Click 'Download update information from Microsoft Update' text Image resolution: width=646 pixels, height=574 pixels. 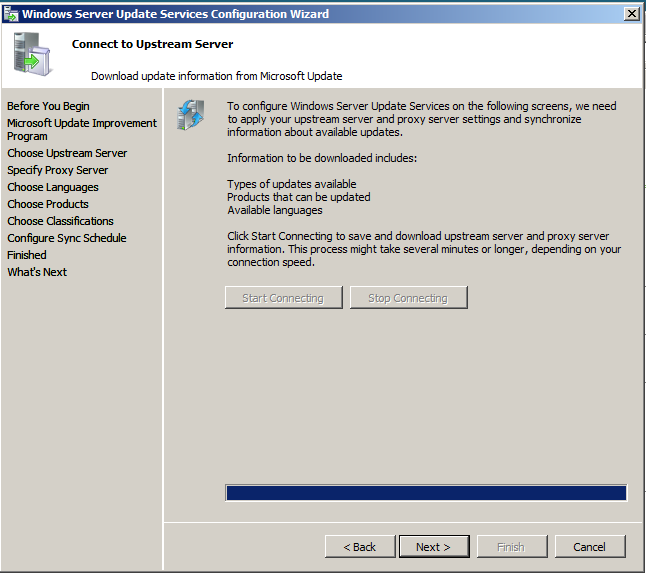[x=217, y=76]
